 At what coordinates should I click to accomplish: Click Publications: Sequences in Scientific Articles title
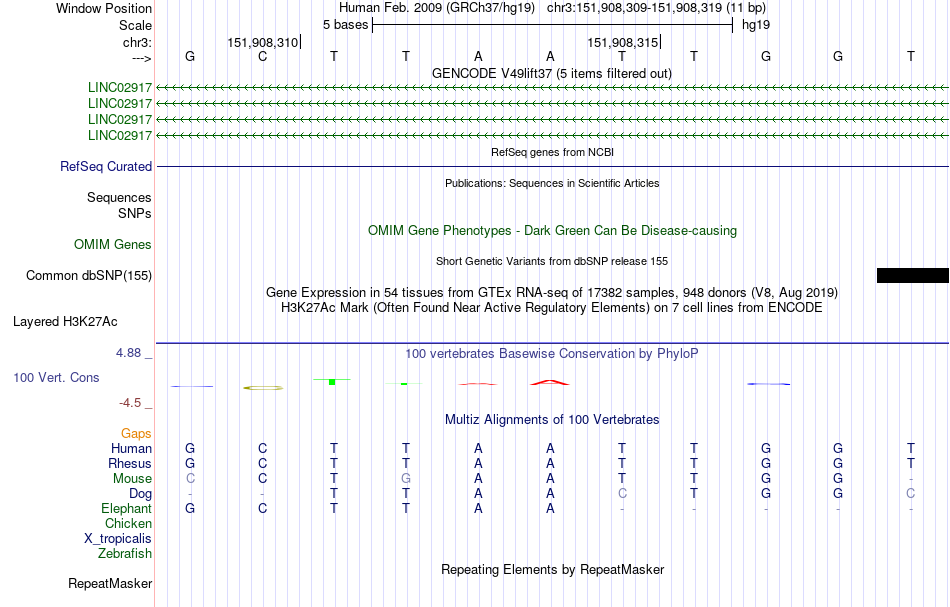coord(552,183)
